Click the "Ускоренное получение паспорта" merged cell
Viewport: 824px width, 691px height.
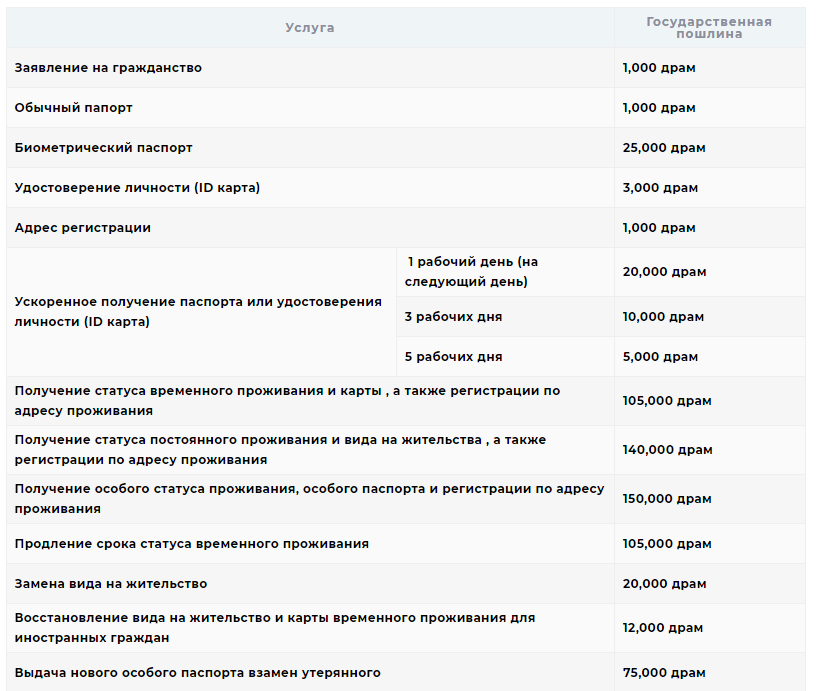click(198, 312)
